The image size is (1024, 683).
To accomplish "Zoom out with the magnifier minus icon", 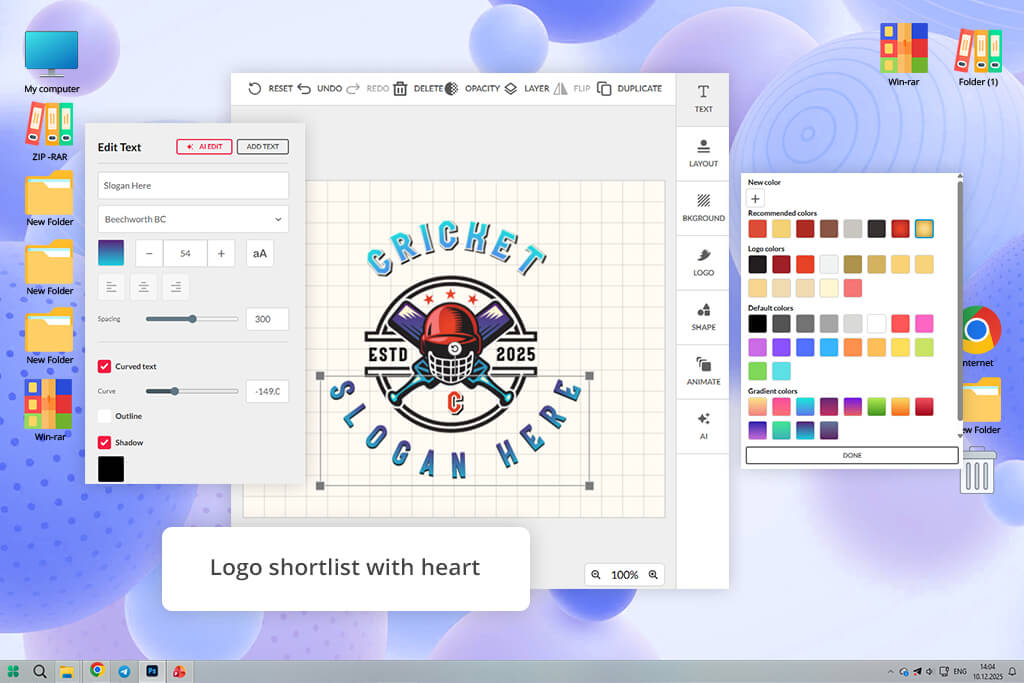I will tap(596, 575).
